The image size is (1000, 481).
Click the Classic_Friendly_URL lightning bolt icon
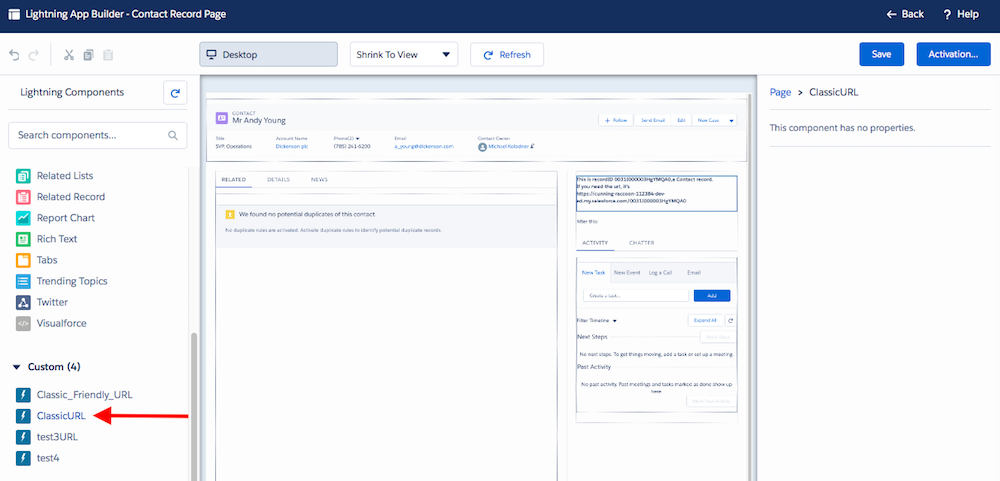tap(23, 395)
